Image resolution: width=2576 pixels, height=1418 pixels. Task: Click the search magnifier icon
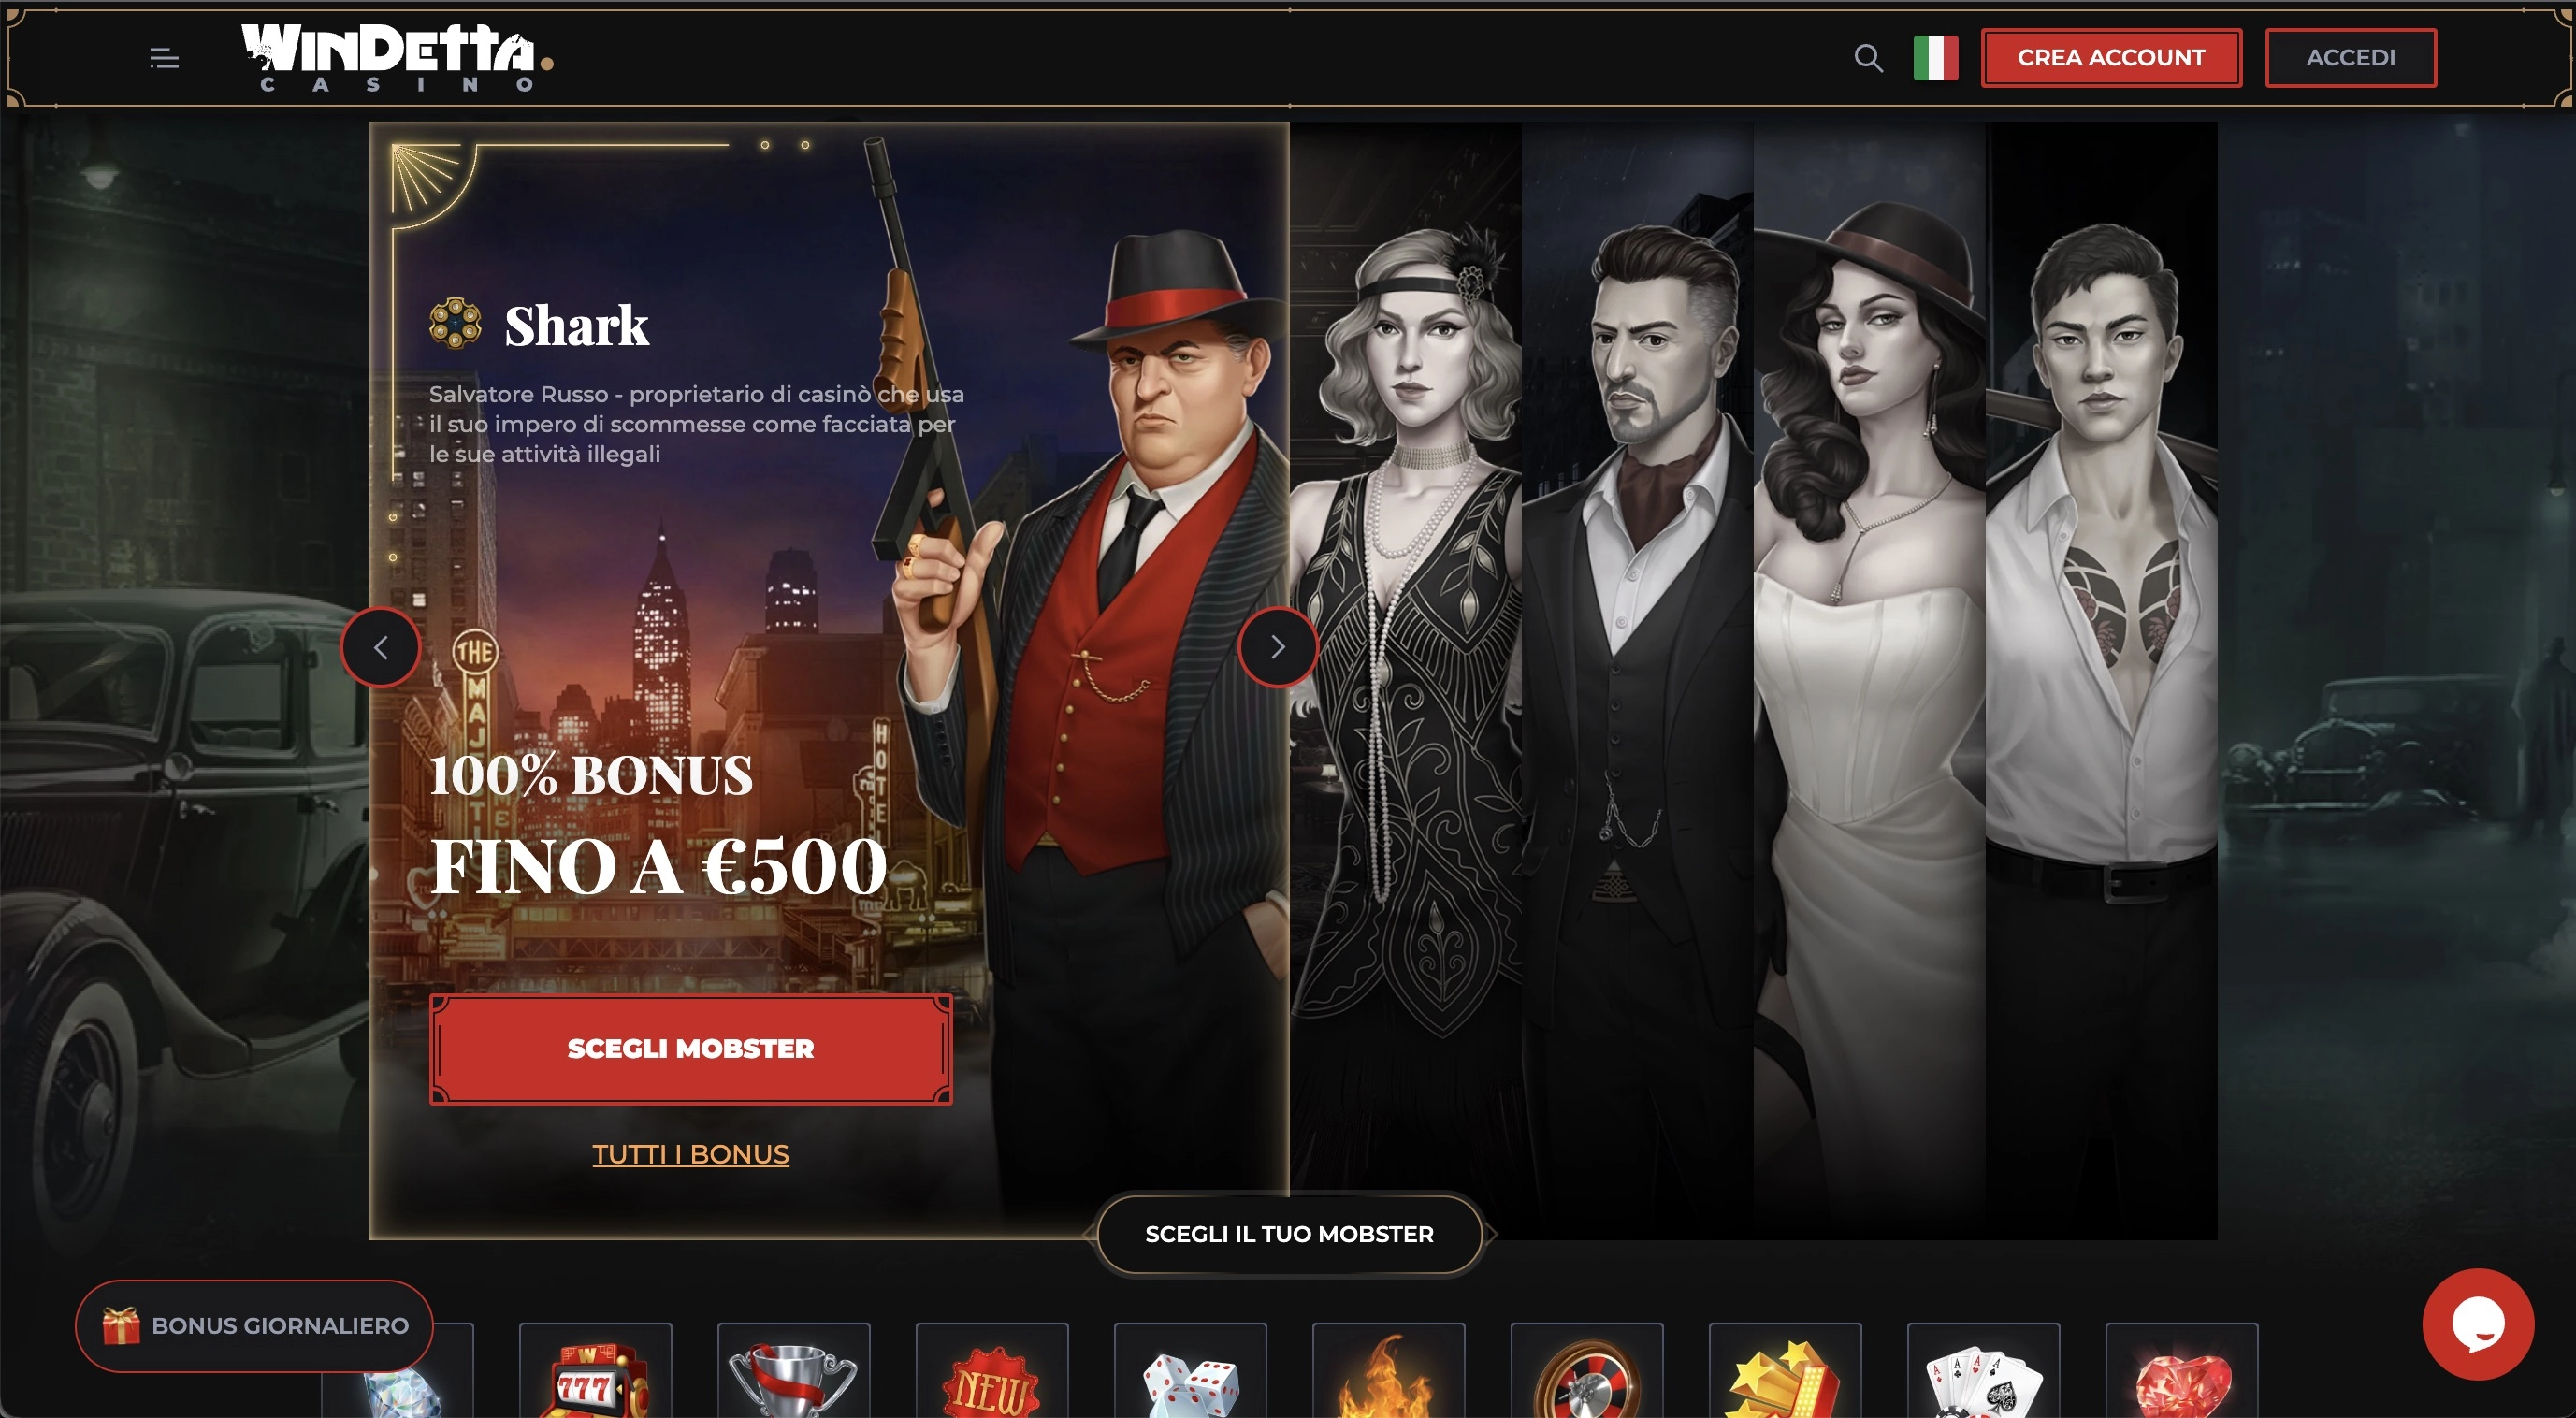pos(1868,58)
